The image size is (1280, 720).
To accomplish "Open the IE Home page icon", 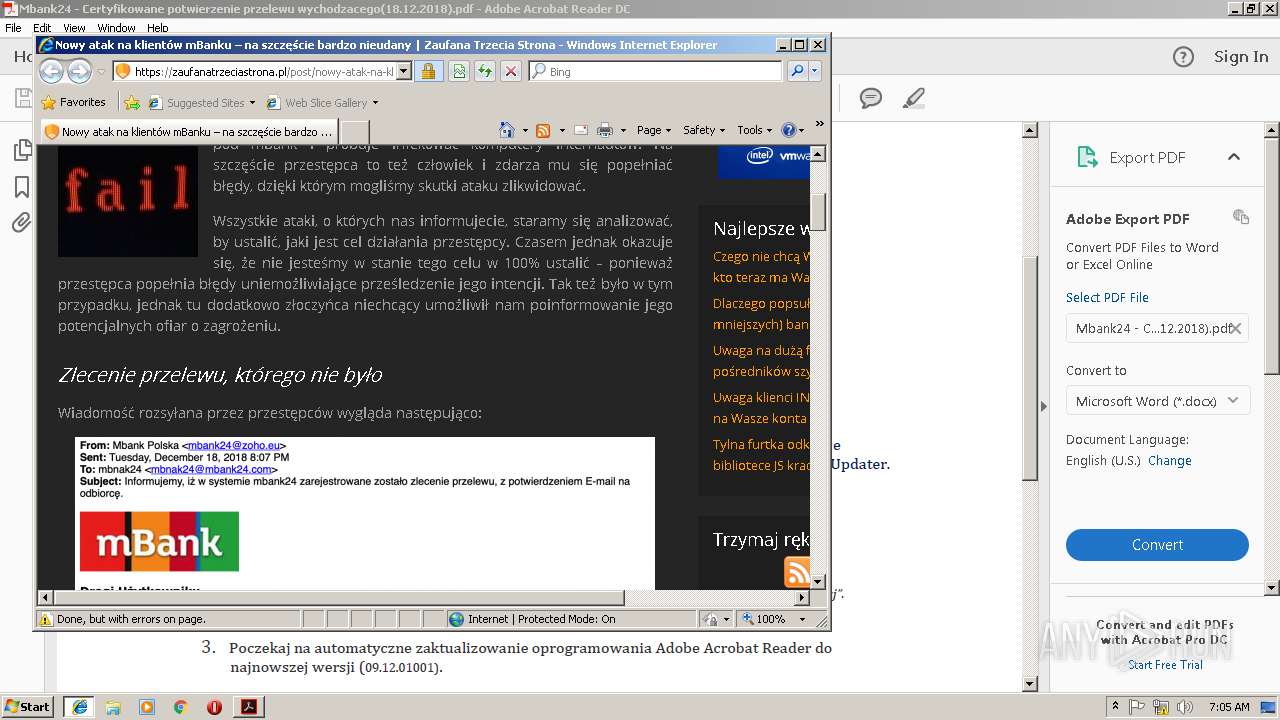I will [x=507, y=130].
